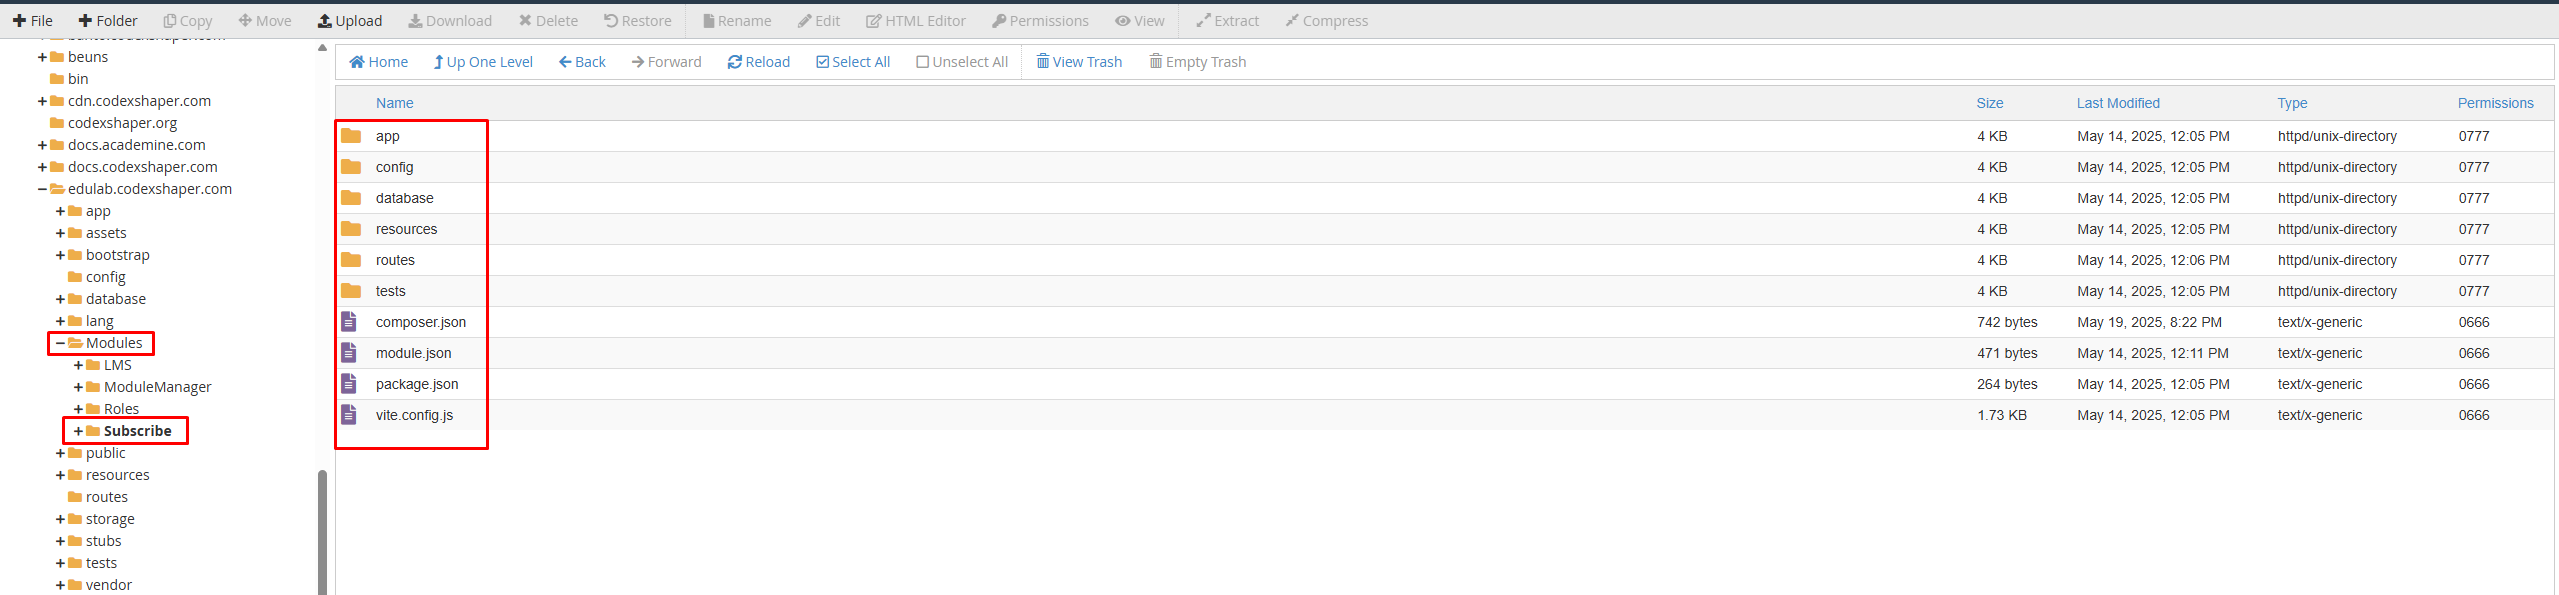Select the config folder icon in file list

[351, 167]
